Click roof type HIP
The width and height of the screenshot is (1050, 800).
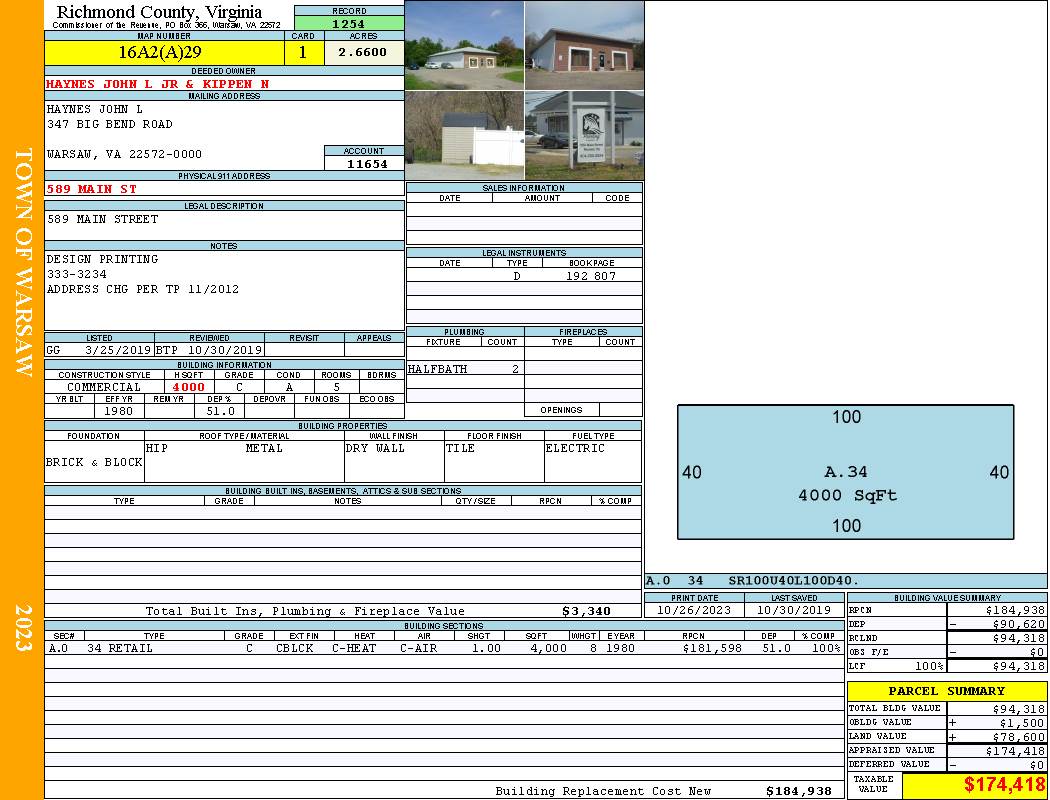pos(157,449)
